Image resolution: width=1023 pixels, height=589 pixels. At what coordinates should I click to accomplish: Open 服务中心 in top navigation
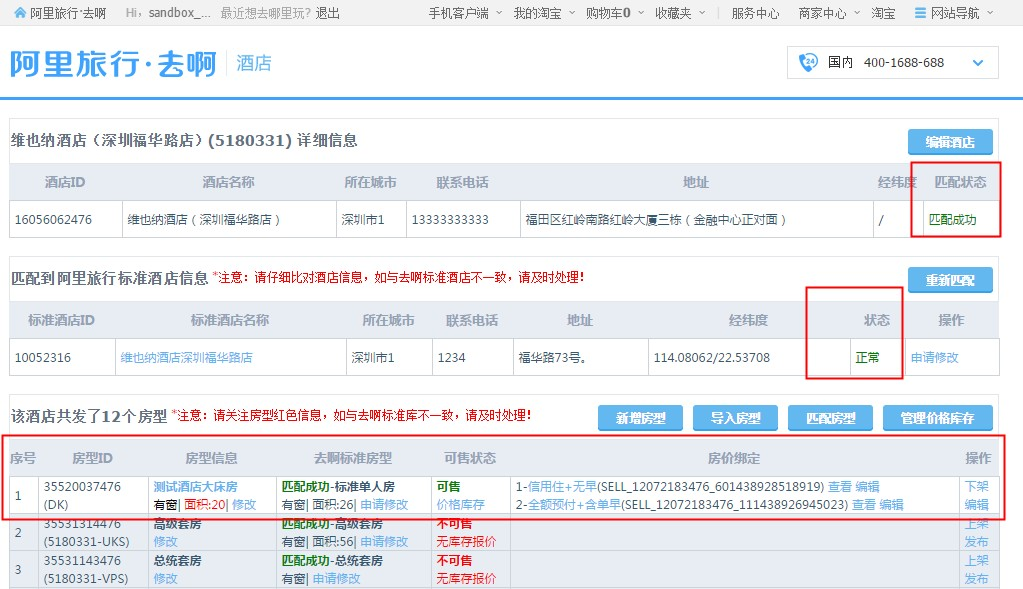[755, 13]
